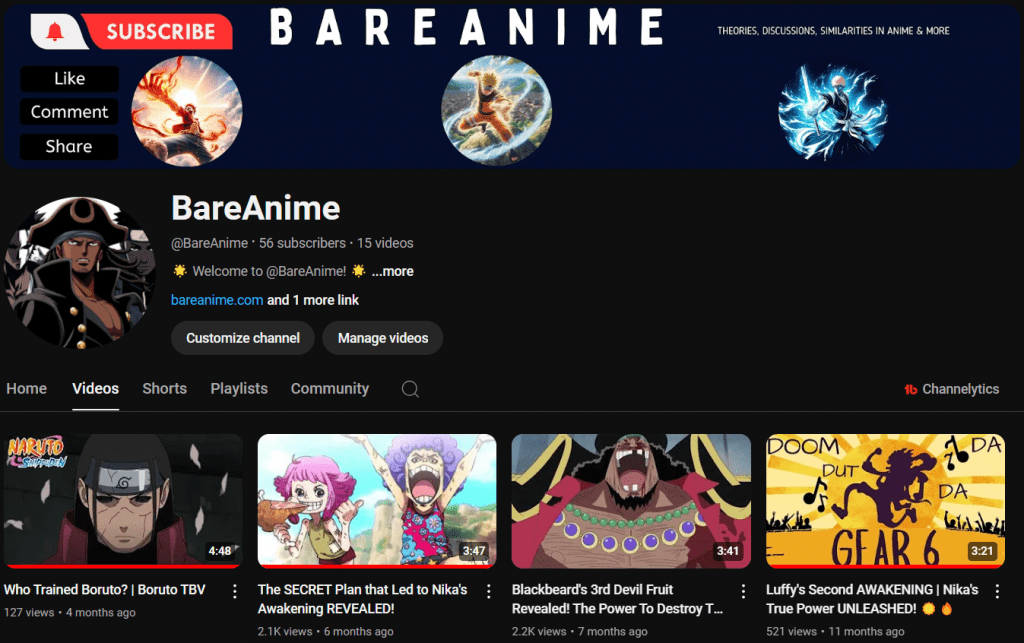Open options menu for Blackbeard's 3rd Devil Fruit video
The height and width of the screenshot is (643, 1024).
click(x=743, y=591)
